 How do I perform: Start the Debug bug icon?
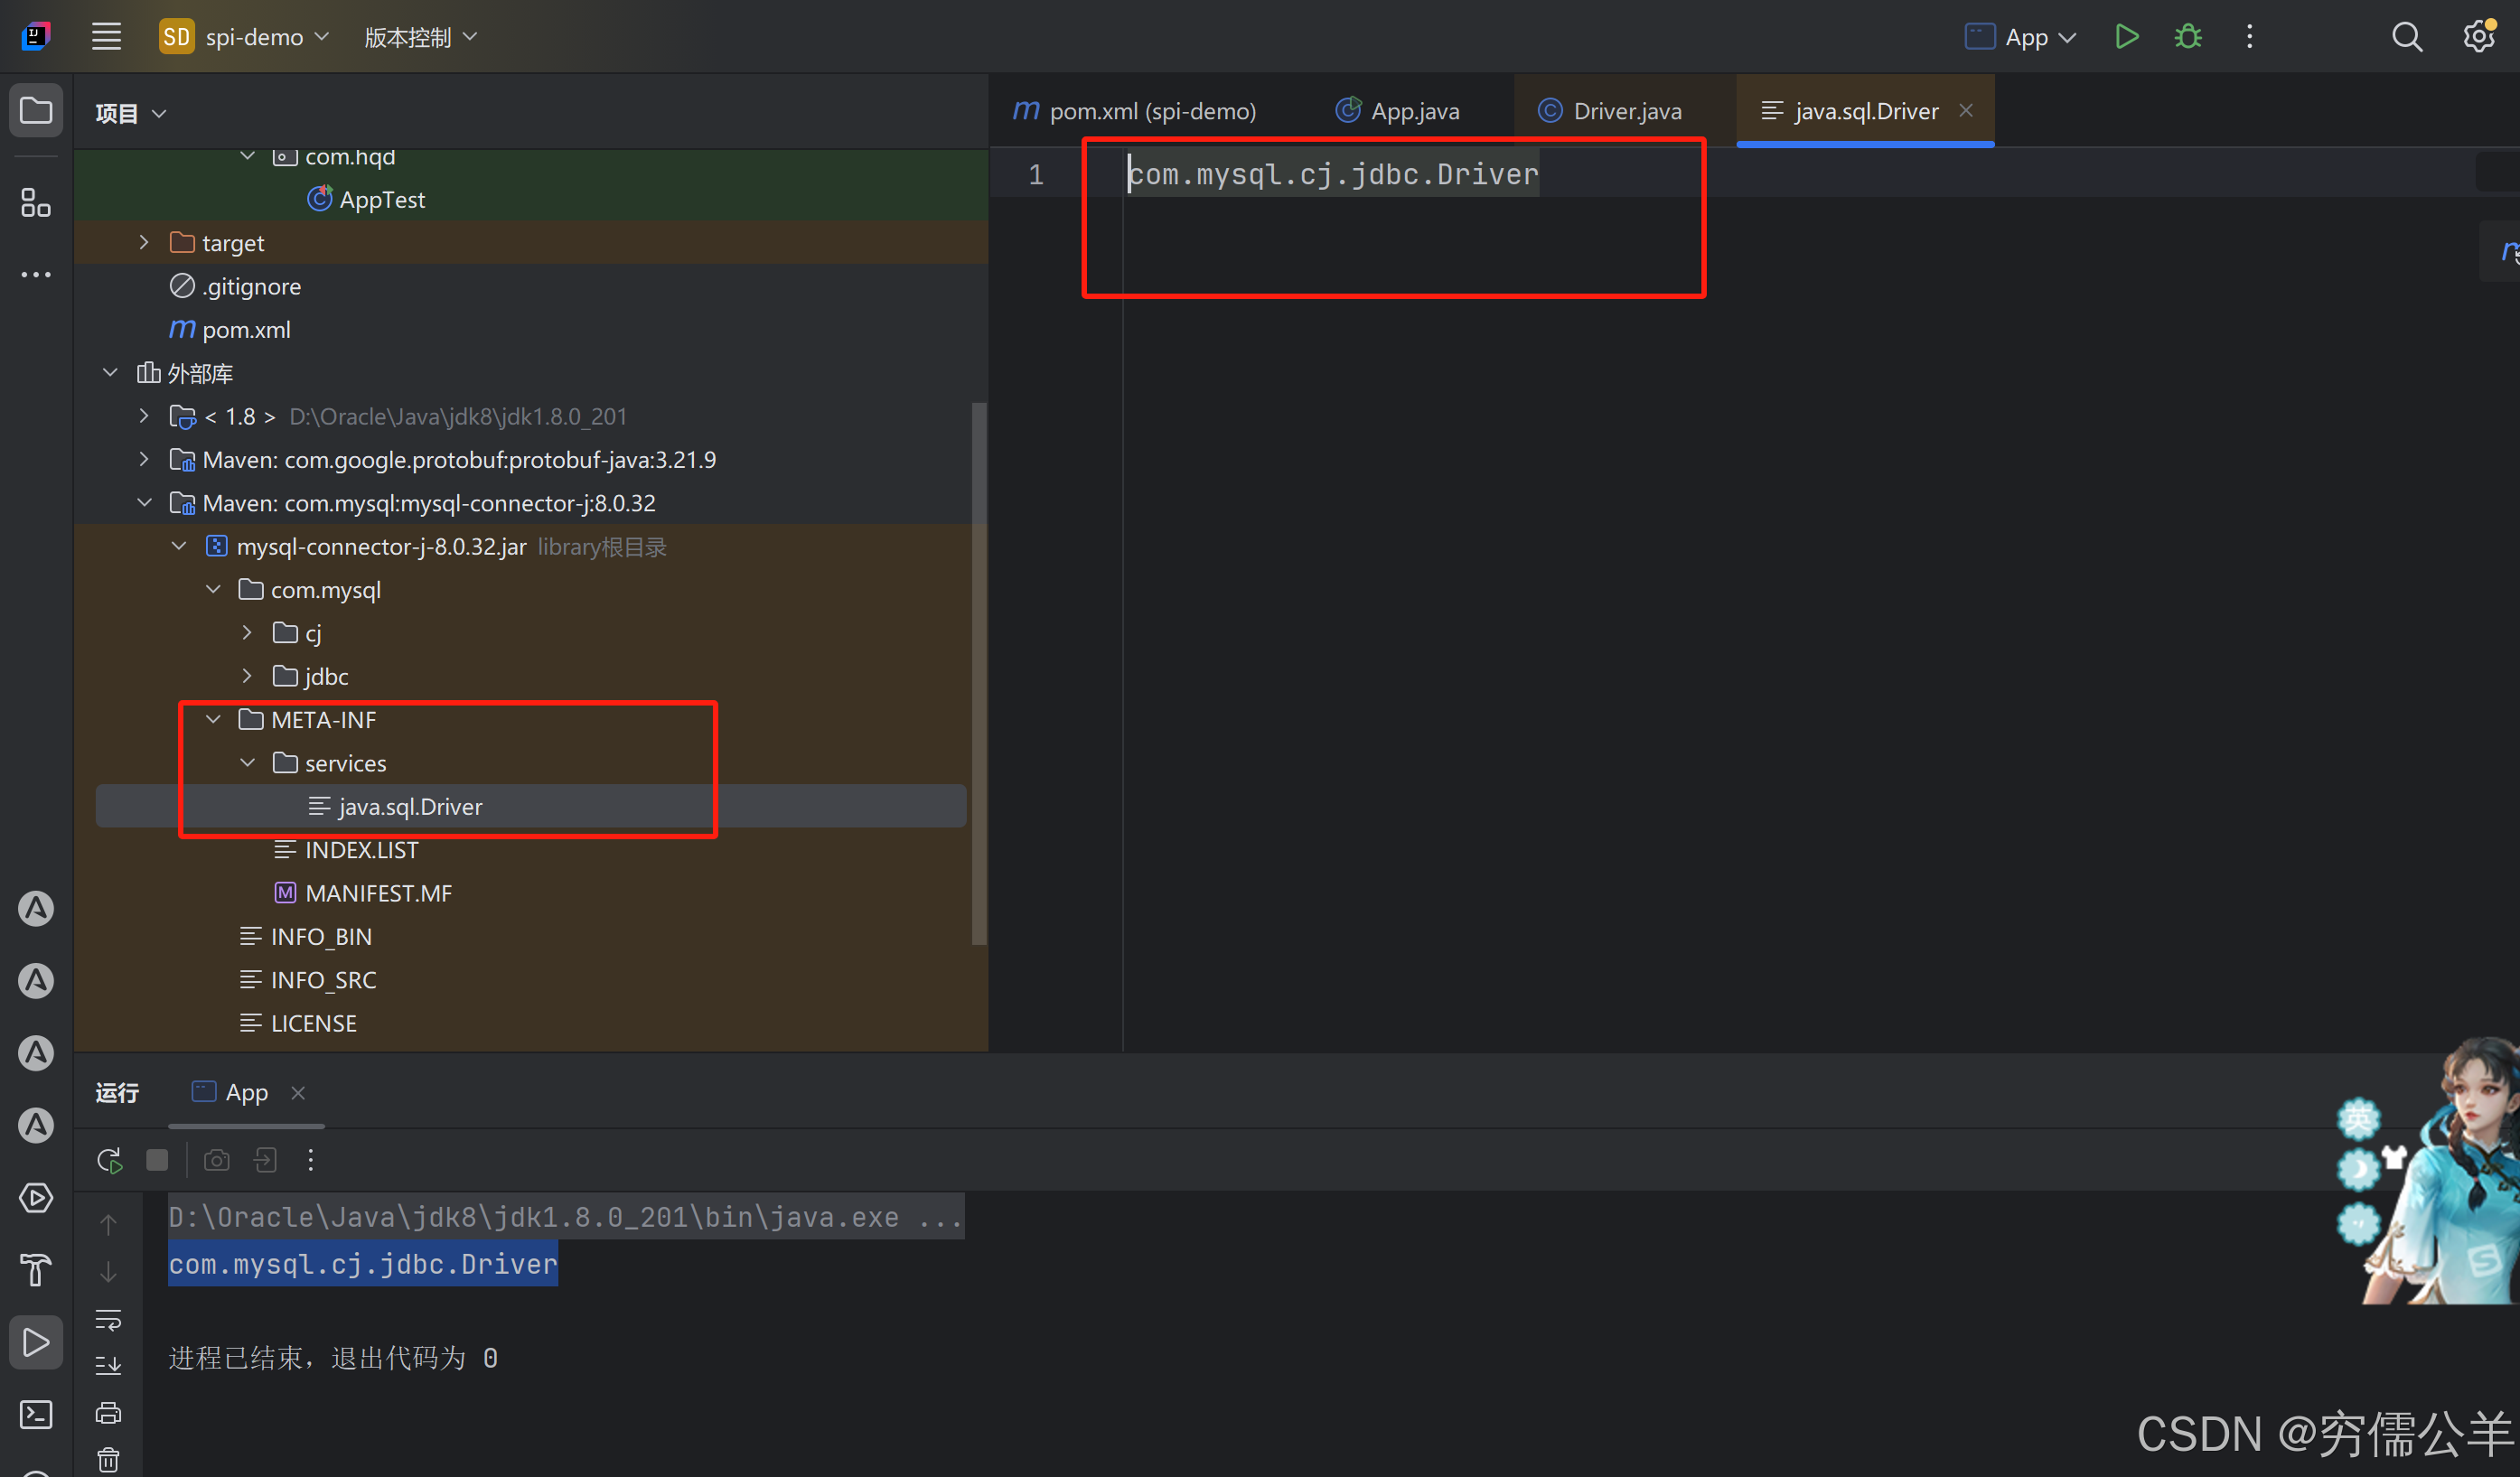point(2188,37)
